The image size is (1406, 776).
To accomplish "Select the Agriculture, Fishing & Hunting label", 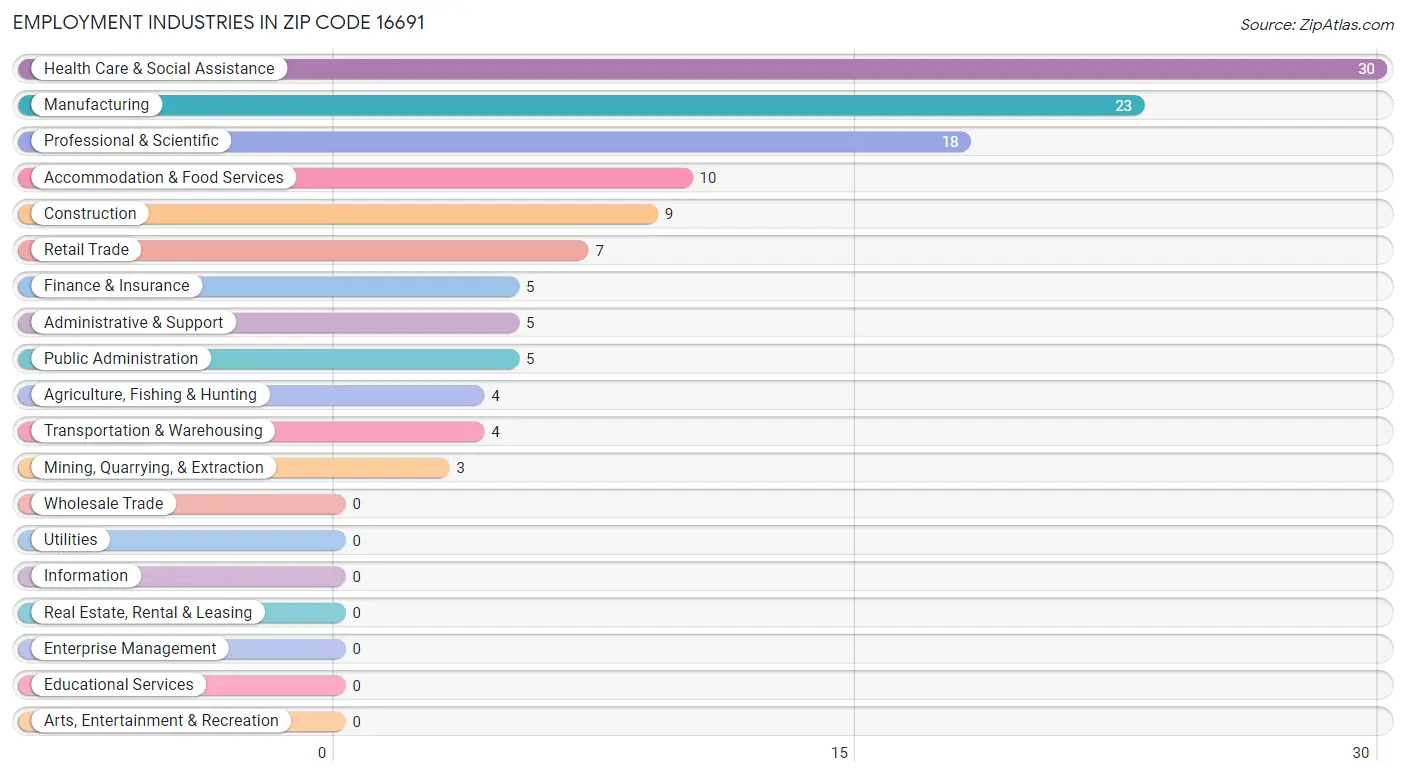I will tap(150, 395).
